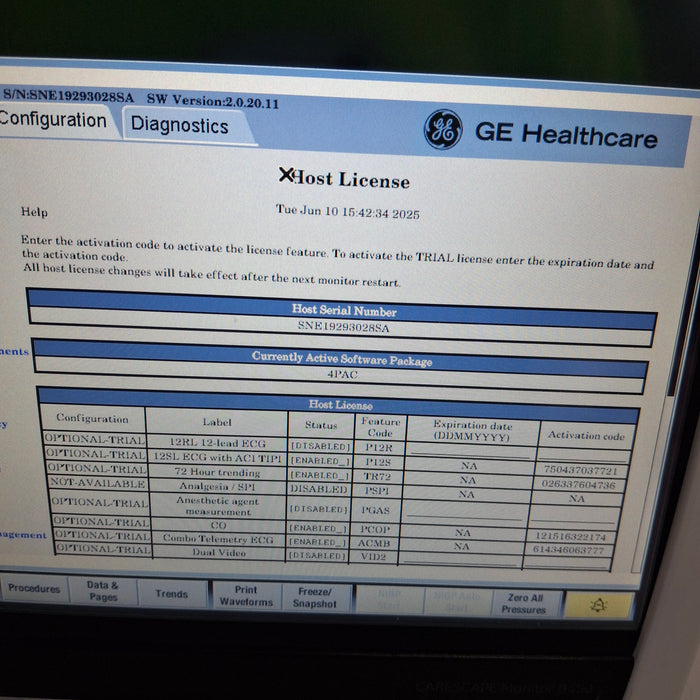The width and height of the screenshot is (700, 700).
Task: Open the Trends key
Action: [172, 594]
